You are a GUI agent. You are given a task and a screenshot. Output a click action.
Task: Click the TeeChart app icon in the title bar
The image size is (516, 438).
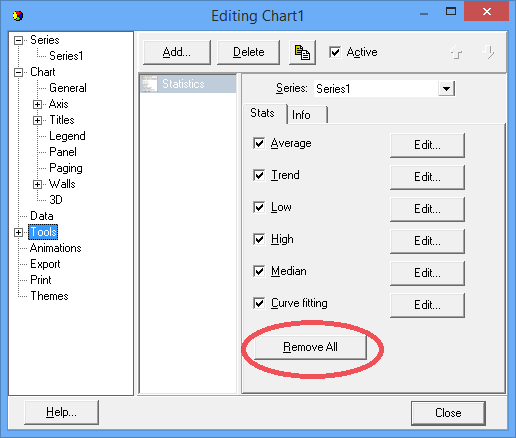[x=18, y=16]
